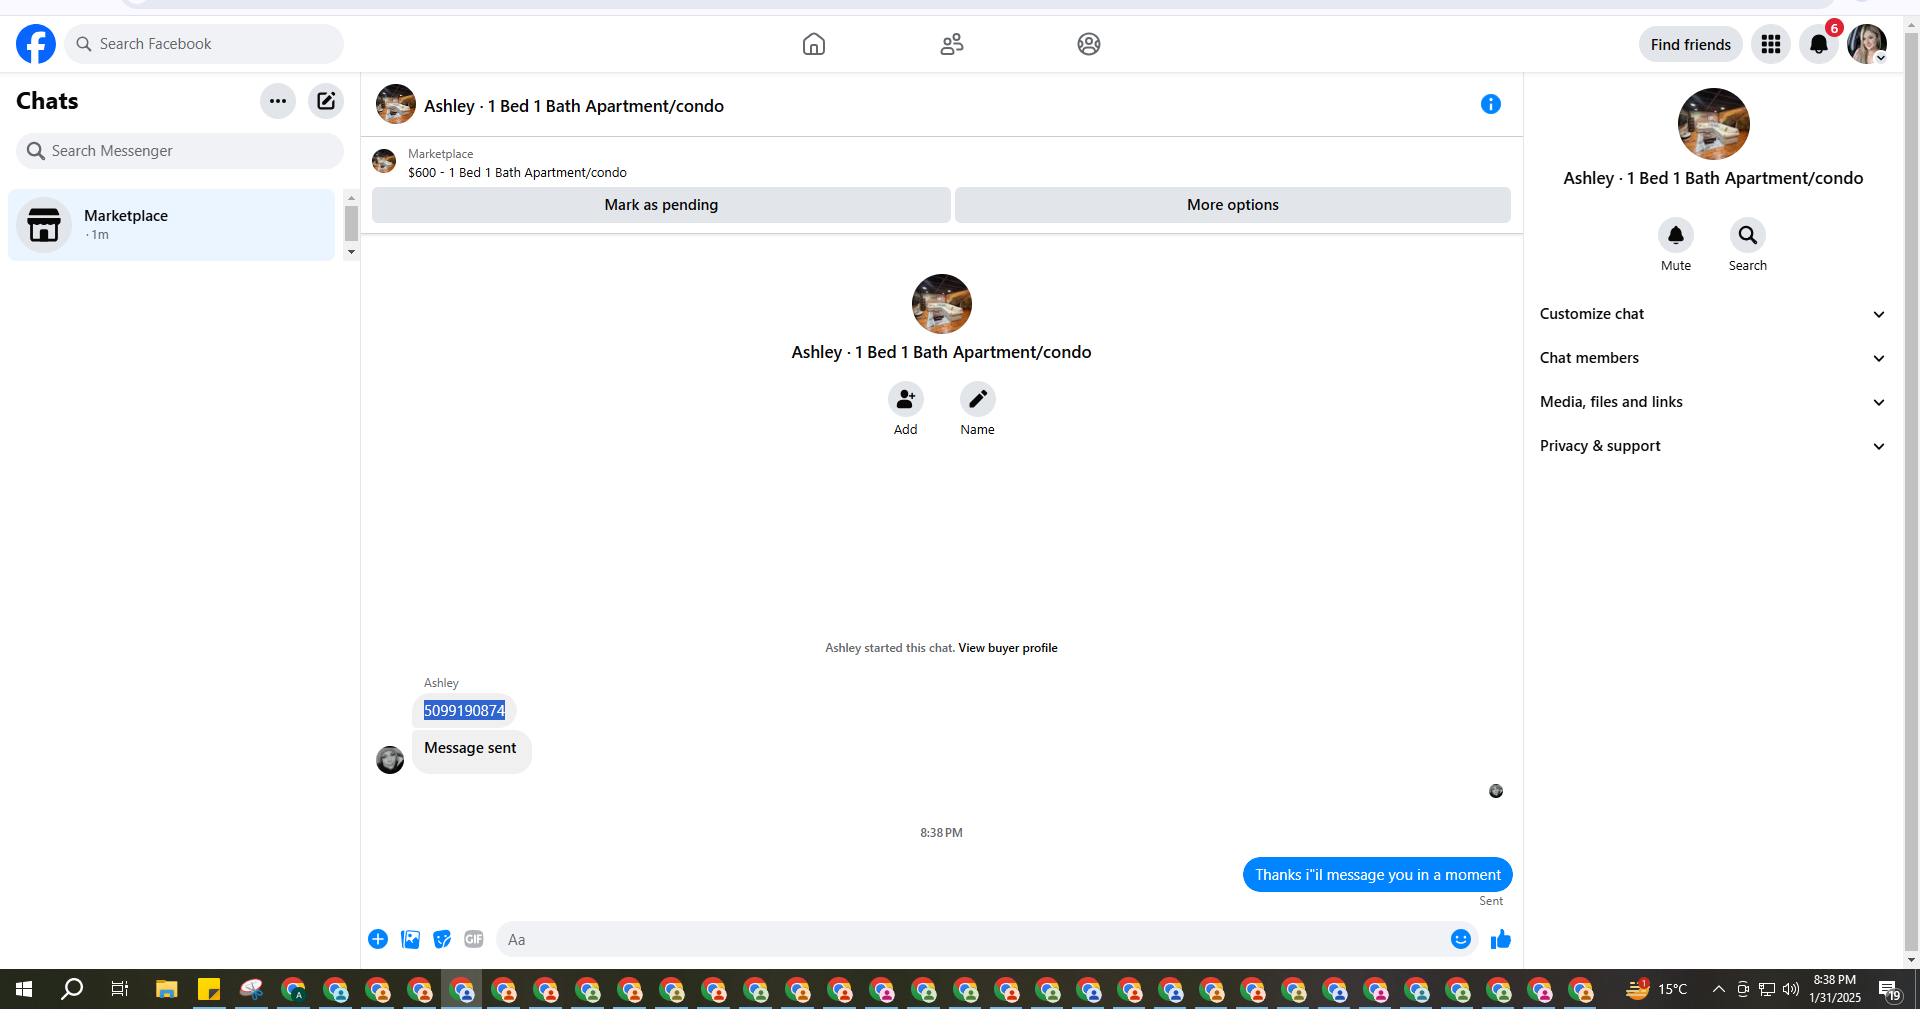1920x1009 pixels.
Task: Go to the Home feed icon
Action: pyautogui.click(x=814, y=44)
